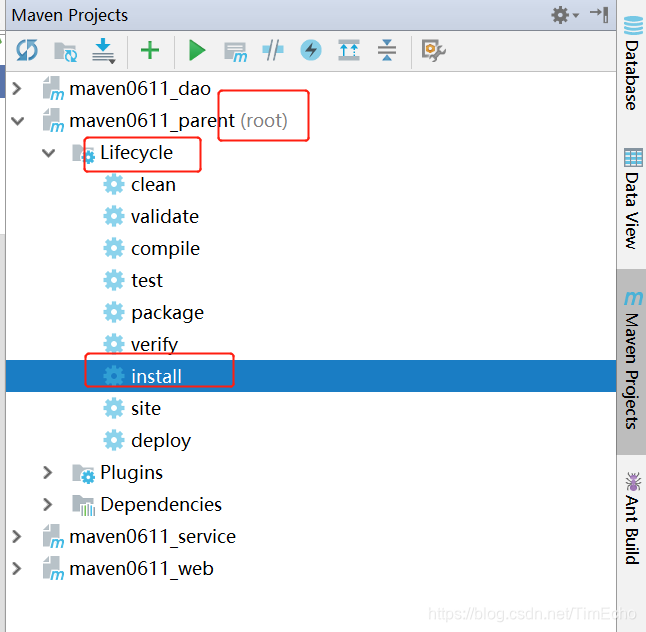
Task: Open the Database side tab
Action: point(632,63)
